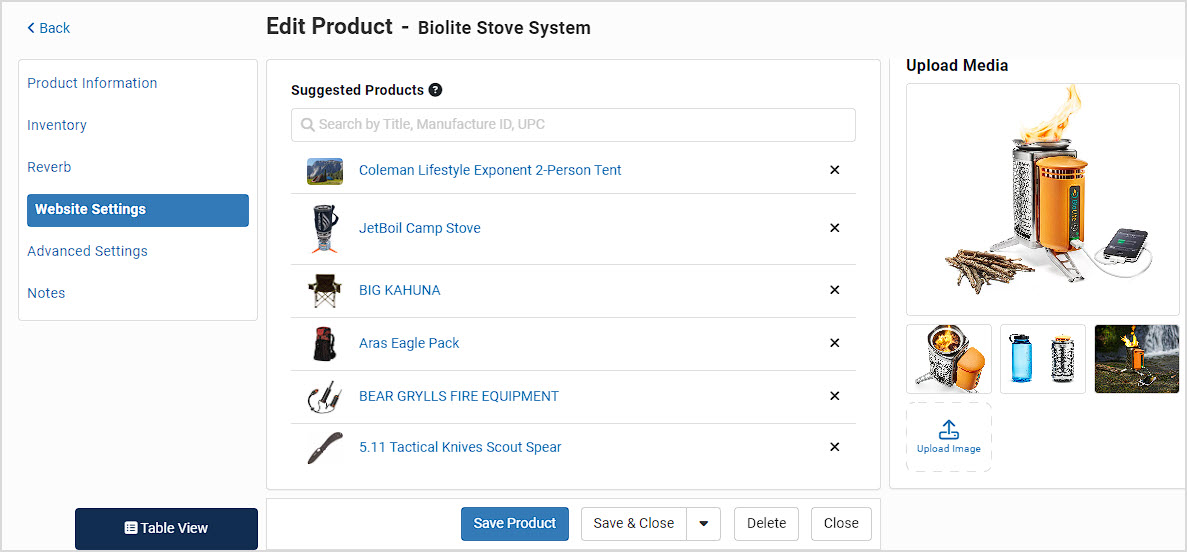Remove BIG KAHUNA suggested product
The width and height of the screenshot is (1187, 552).
tap(835, 290)
